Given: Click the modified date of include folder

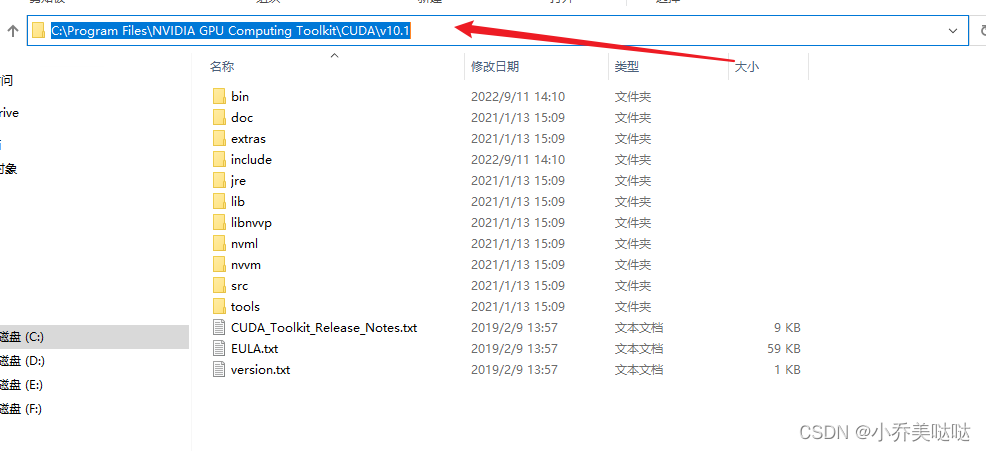Looking at the screenshot, I should (518, 160).
